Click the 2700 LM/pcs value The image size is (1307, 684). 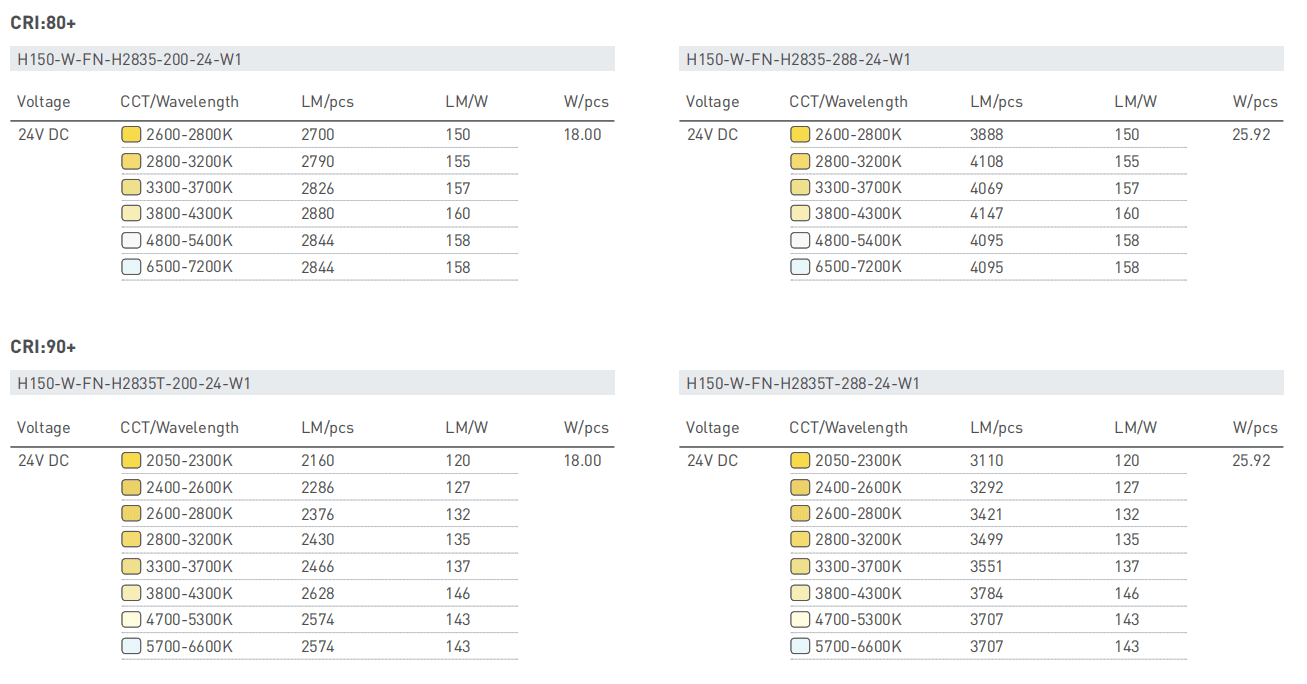click(318, 134)
